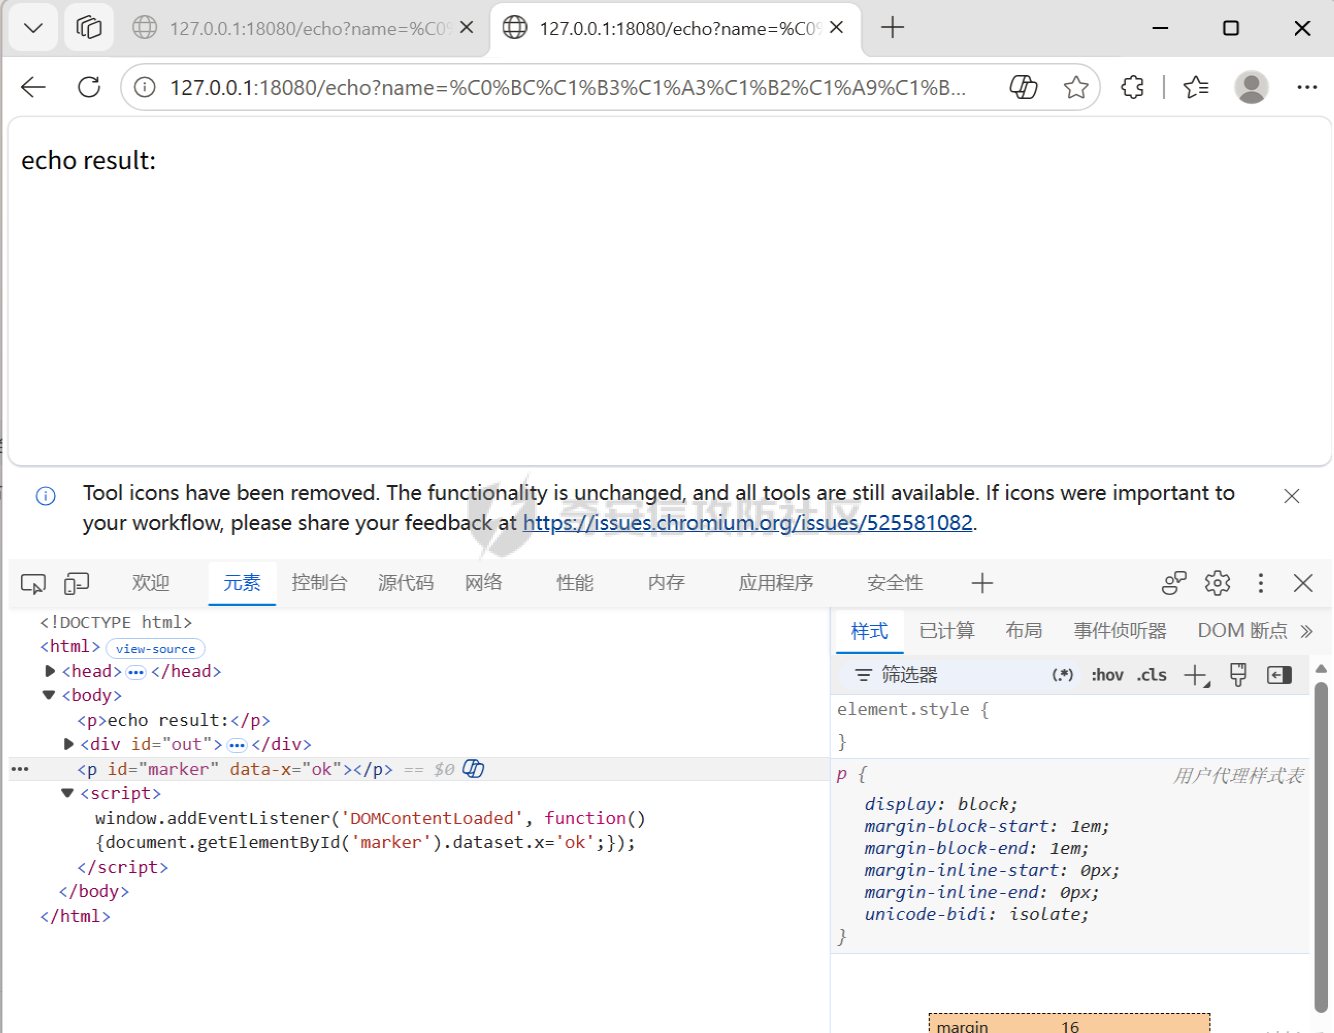
Task: Select the script addEventListener code line
Action: [x=370, y=830]
